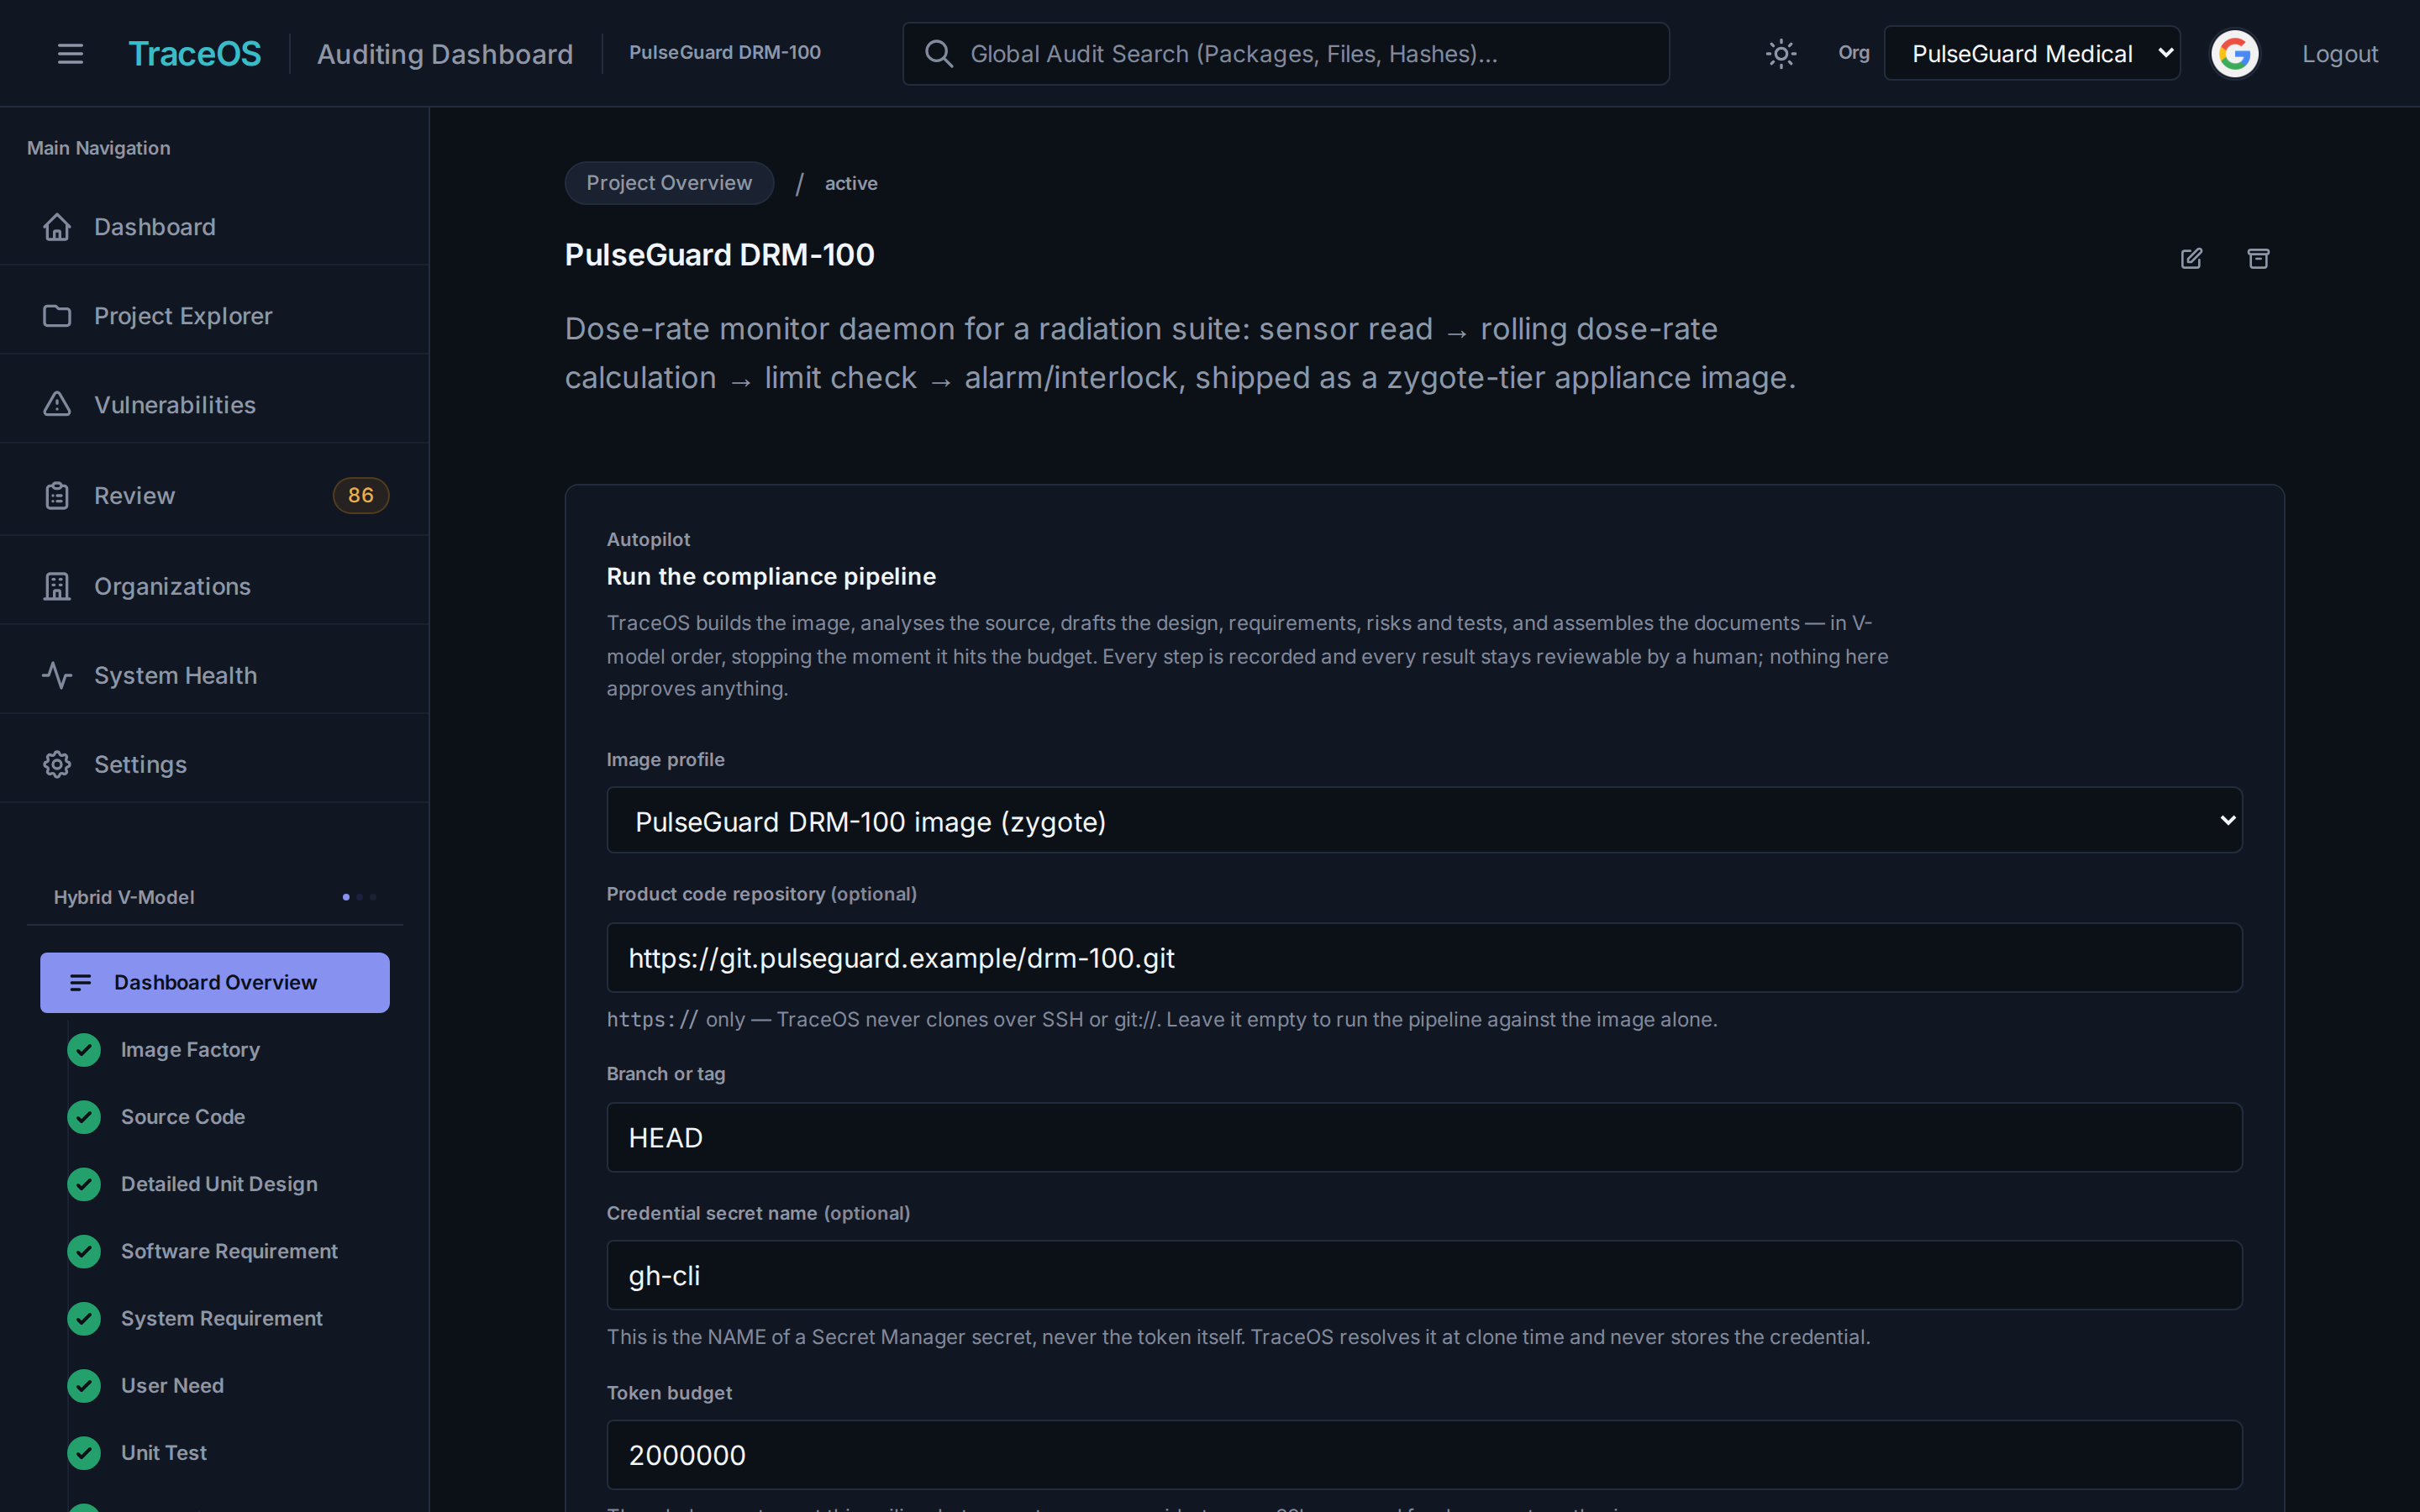2420x1512 pixels.
Task: Click the Image Factory green check icon
Action: coord(84,1050)
